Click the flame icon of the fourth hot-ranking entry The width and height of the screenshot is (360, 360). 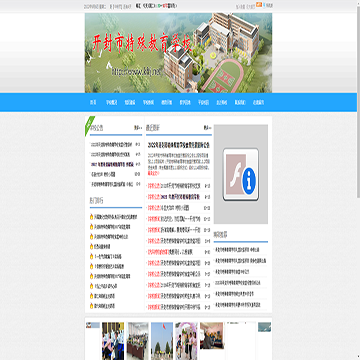[91, 247]
